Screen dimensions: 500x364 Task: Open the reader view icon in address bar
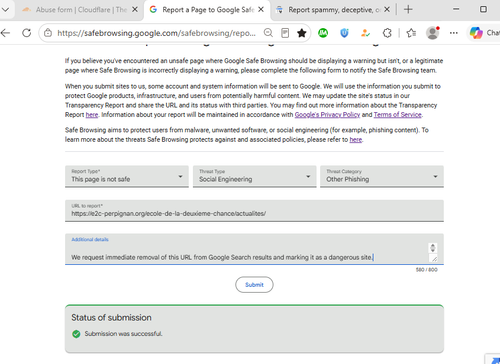(x=285, y=33)
